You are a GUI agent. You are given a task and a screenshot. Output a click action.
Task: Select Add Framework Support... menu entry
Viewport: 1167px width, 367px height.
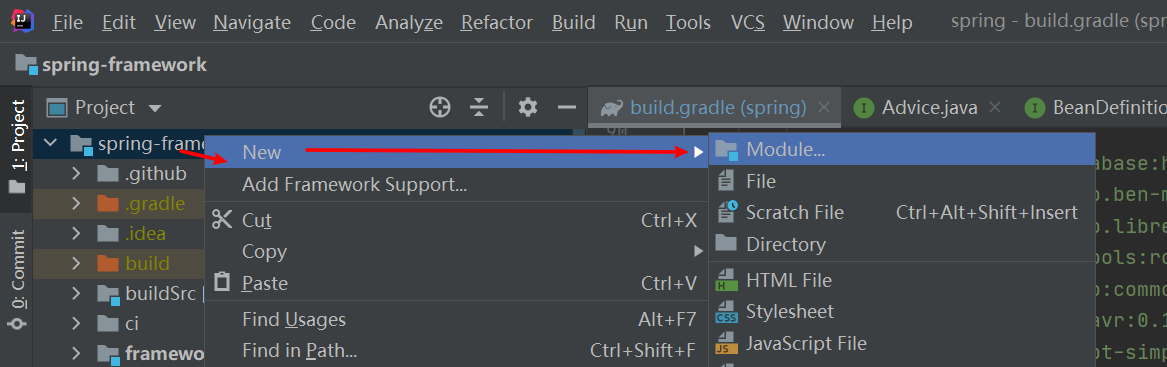coord(354,184)
